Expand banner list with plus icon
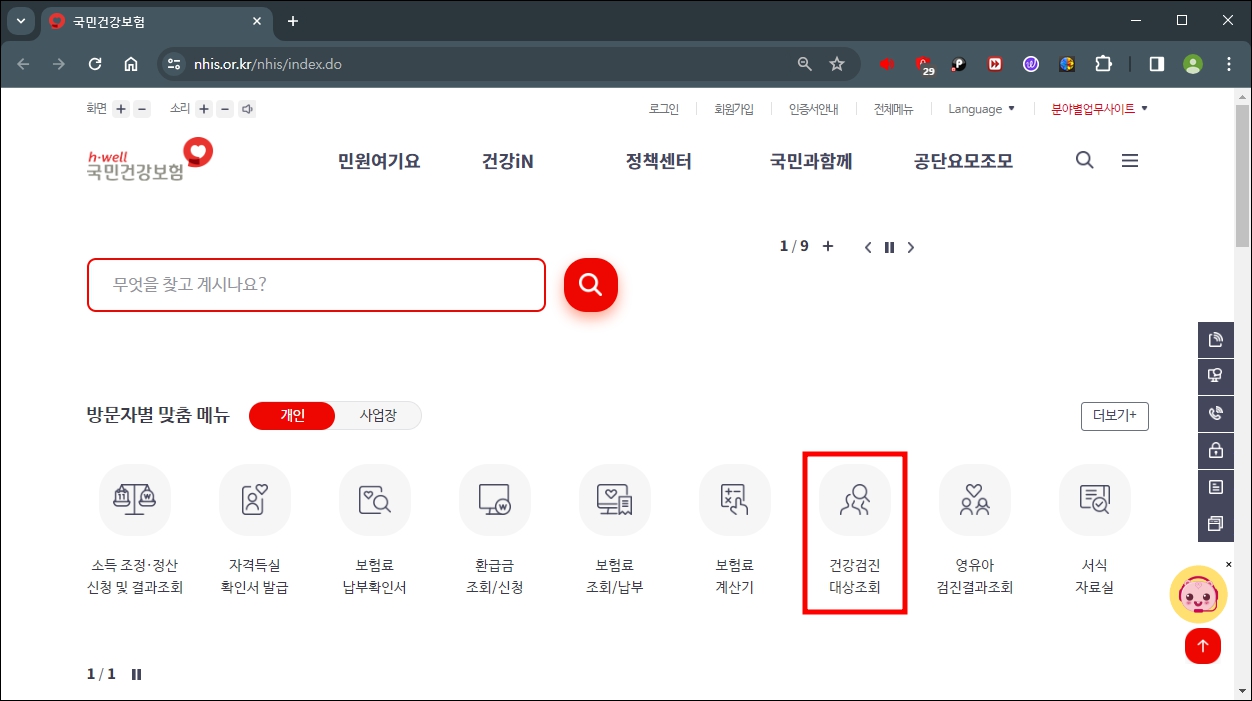This screenshot has height=701, width=1252. tap(828, 246)
